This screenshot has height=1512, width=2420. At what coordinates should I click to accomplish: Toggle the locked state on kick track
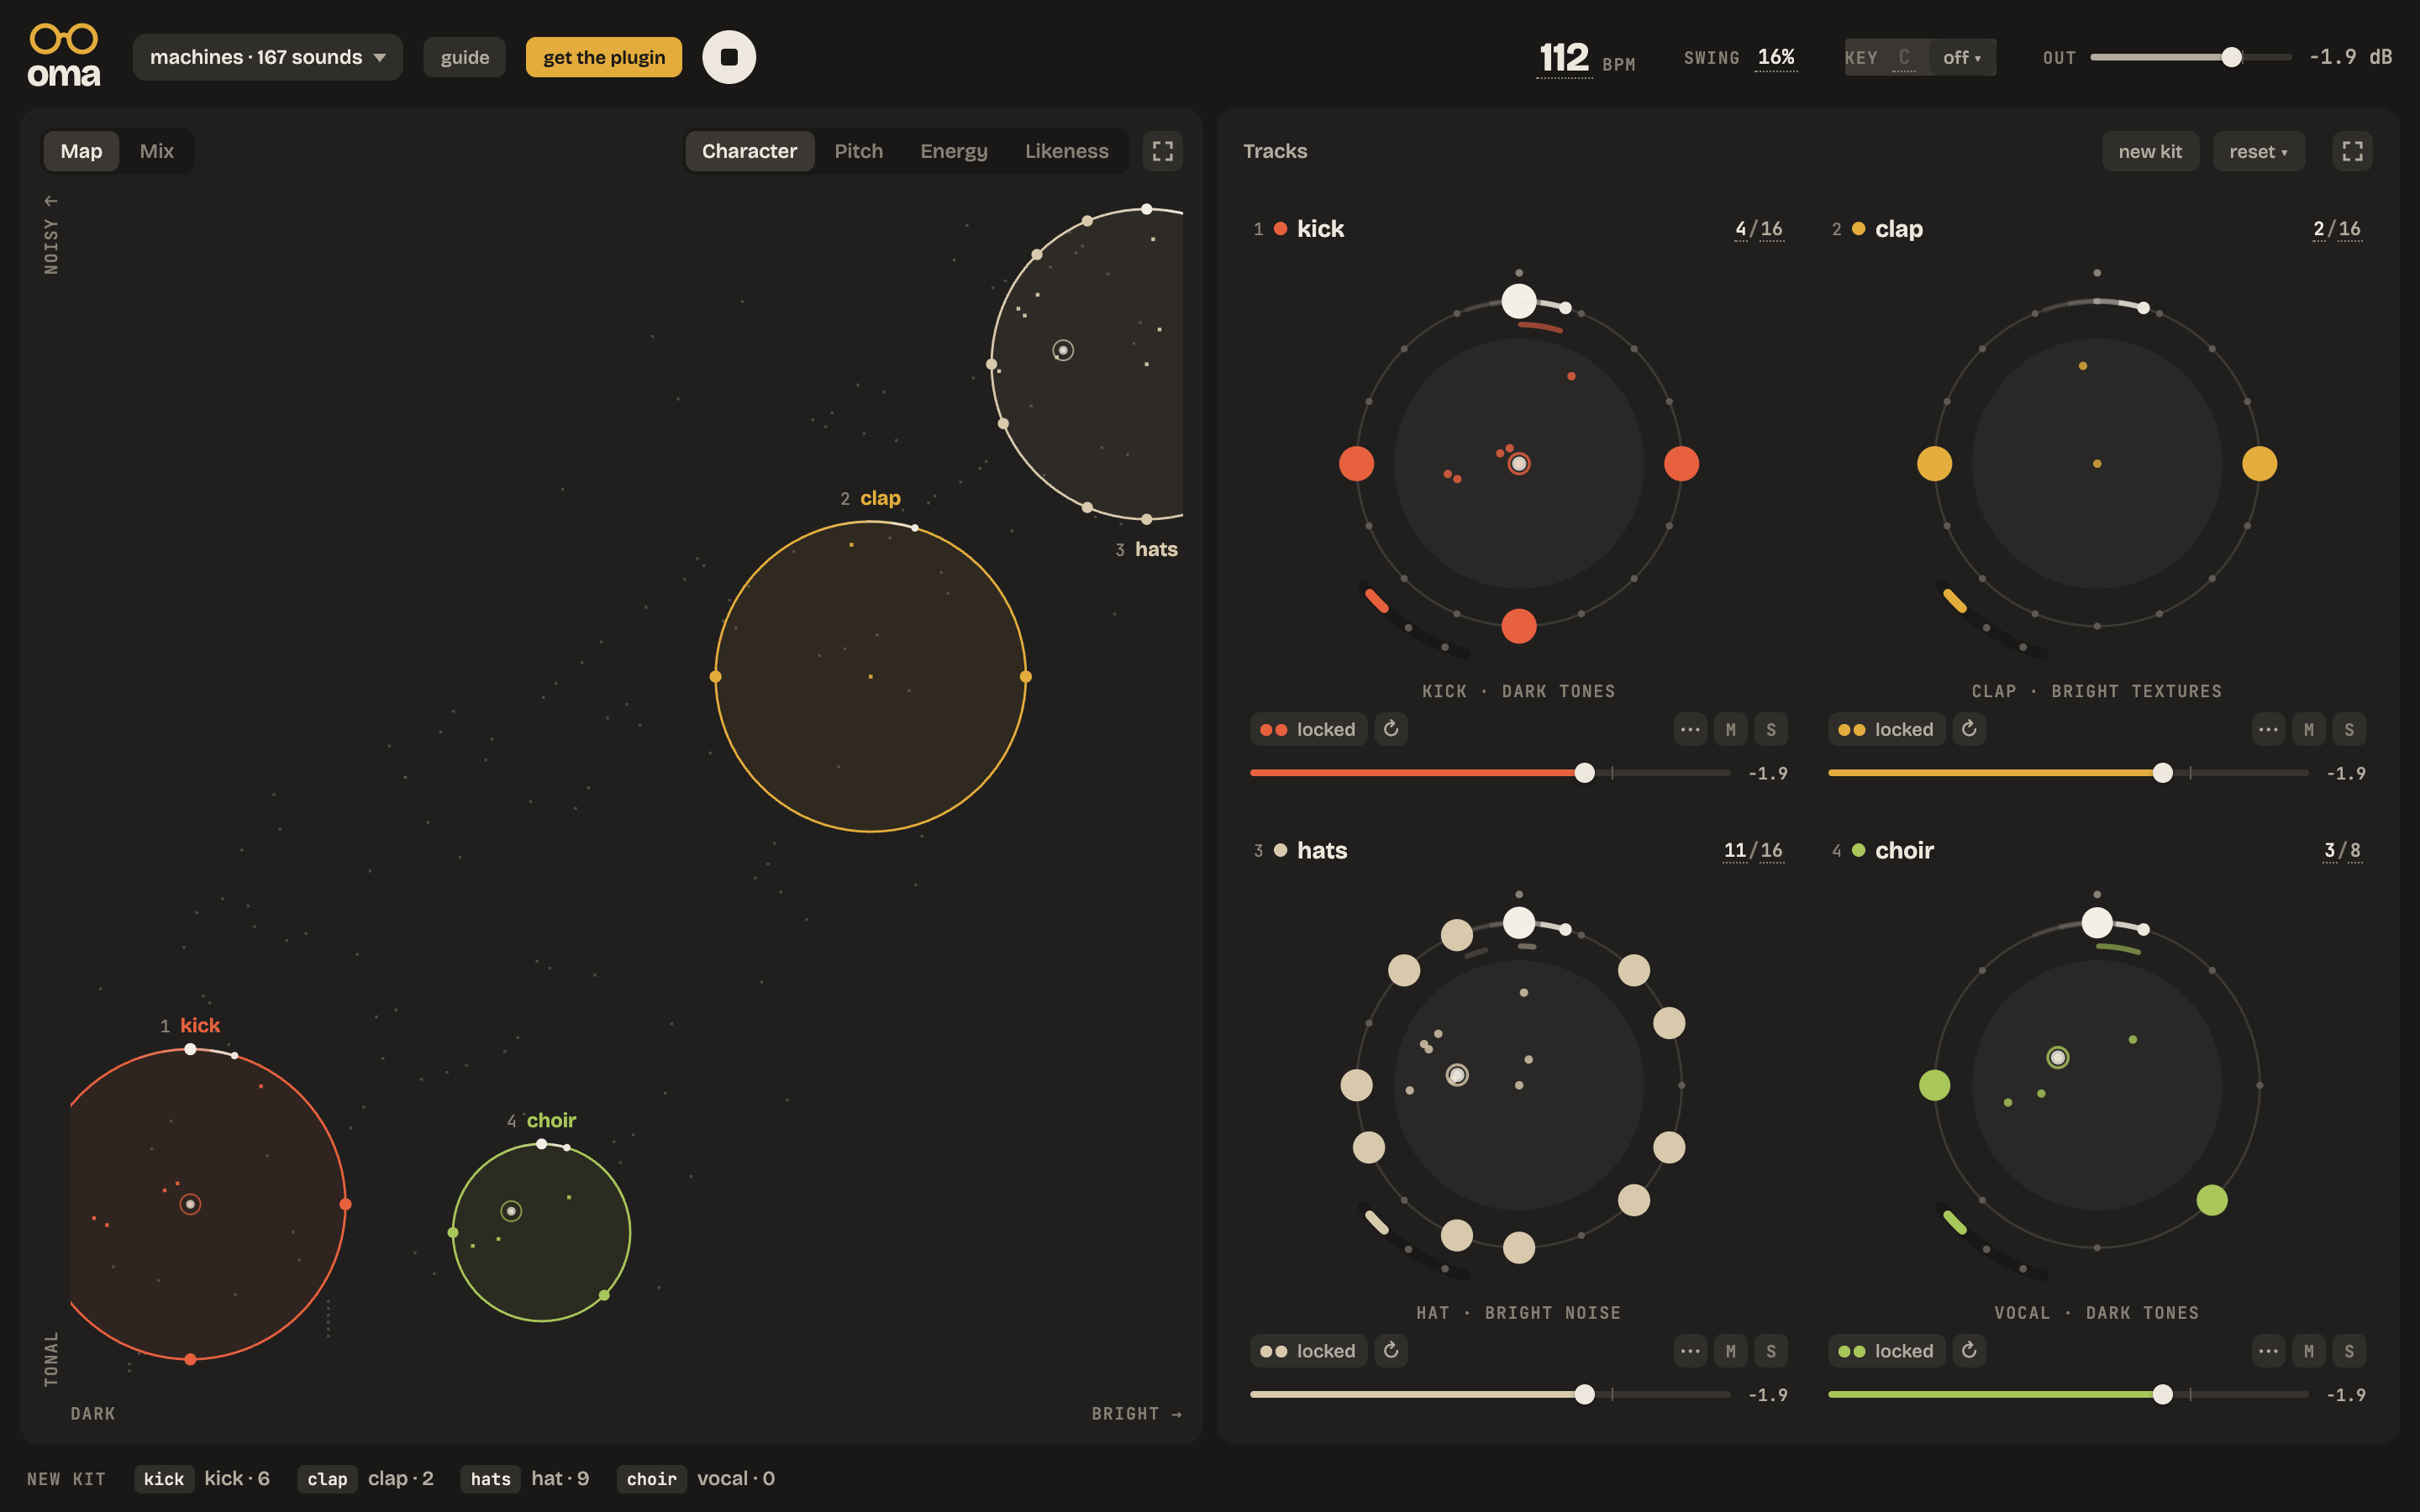[1308, 729]
